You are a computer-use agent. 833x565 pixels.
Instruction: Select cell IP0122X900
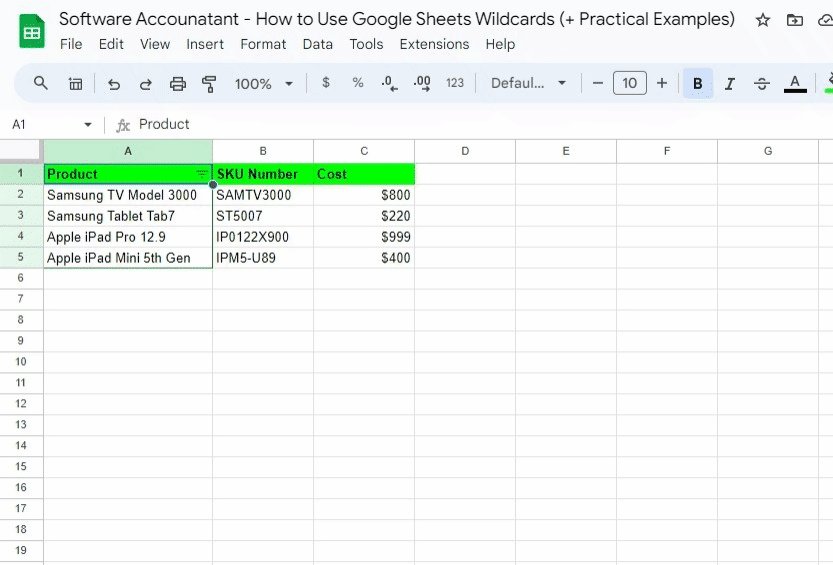263,237
